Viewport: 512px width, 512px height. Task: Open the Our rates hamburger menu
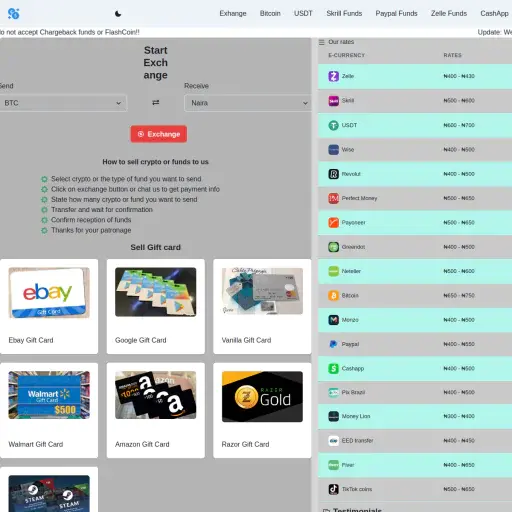click(322, 42)
